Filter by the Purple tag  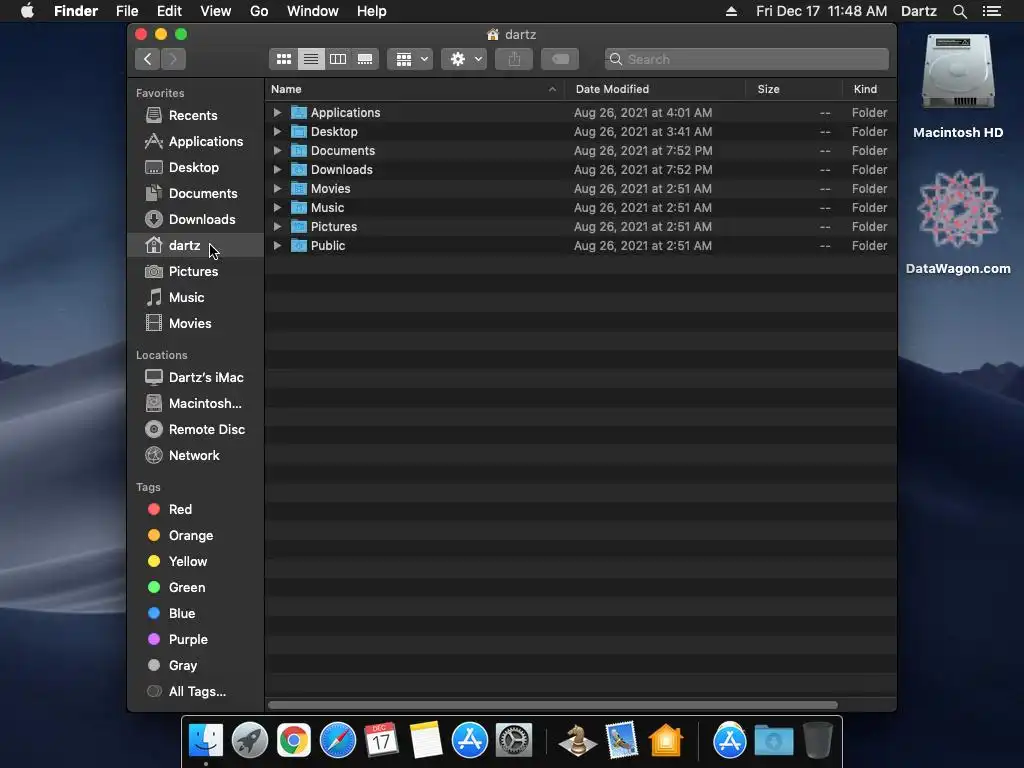(195, 640)
